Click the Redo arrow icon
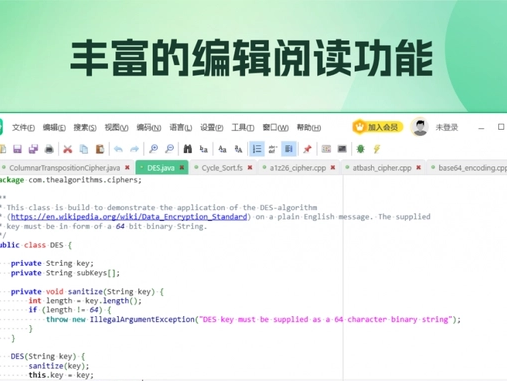 [134, 149]
